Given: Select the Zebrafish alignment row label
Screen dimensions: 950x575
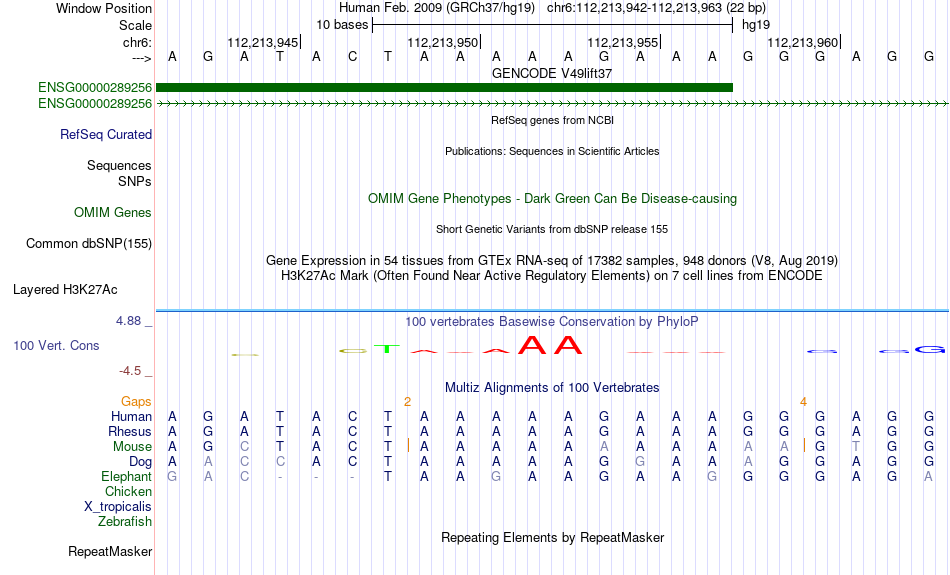Looking at the screenshot, I should coord(125,522).
